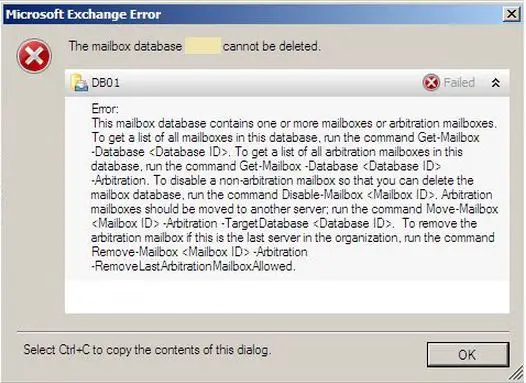This screenshot has width=526, height=383.
Task: Click the Microsoft Exchange Error title bar
Action: (252, 14)
